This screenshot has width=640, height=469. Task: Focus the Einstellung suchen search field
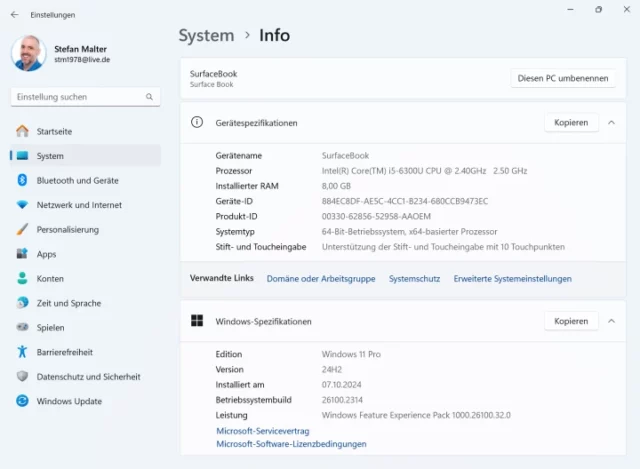(x=85, y=97)
